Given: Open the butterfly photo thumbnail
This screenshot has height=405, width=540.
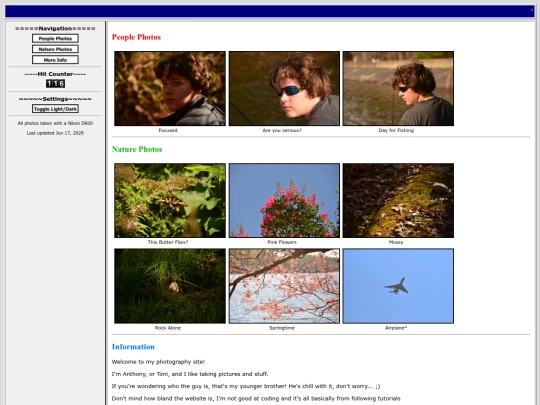Looking at the screenshot, I should (170, 200).
